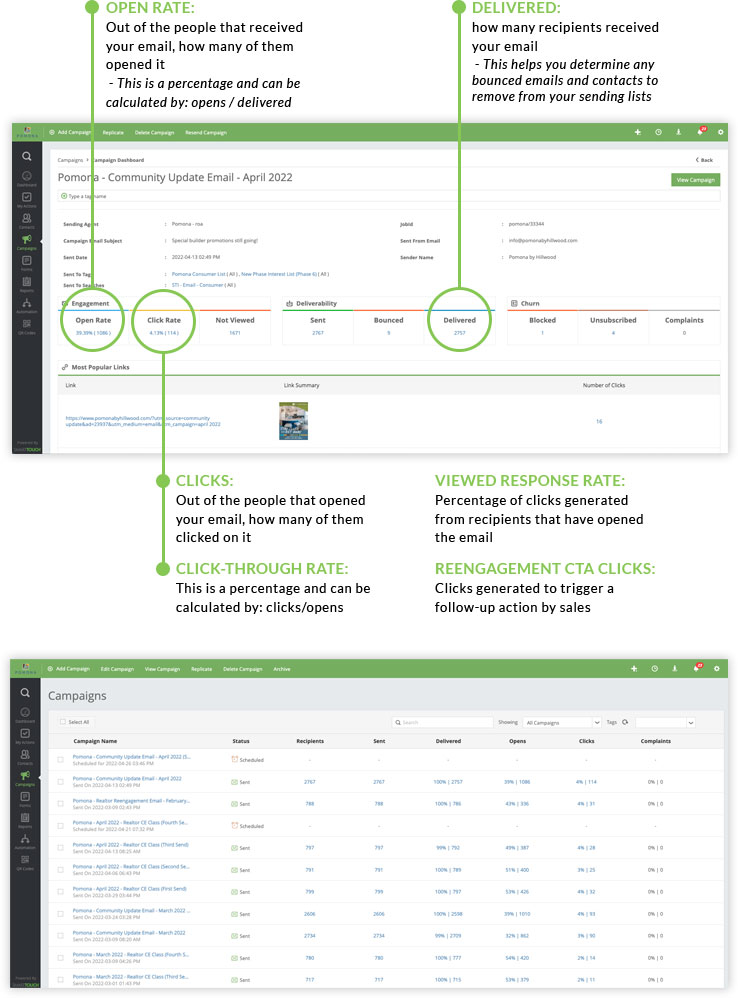
Task: Open settings gear in Campaign Dashboard top bar
Action: coord(721,132)
